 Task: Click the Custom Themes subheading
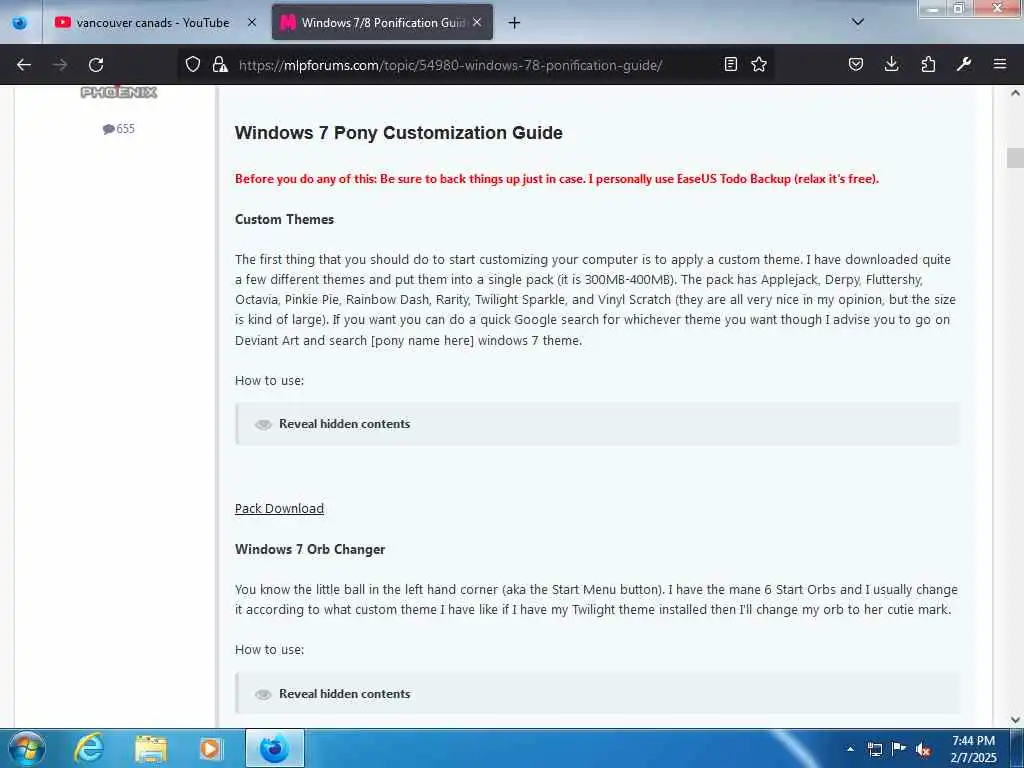tap(284, 219)
